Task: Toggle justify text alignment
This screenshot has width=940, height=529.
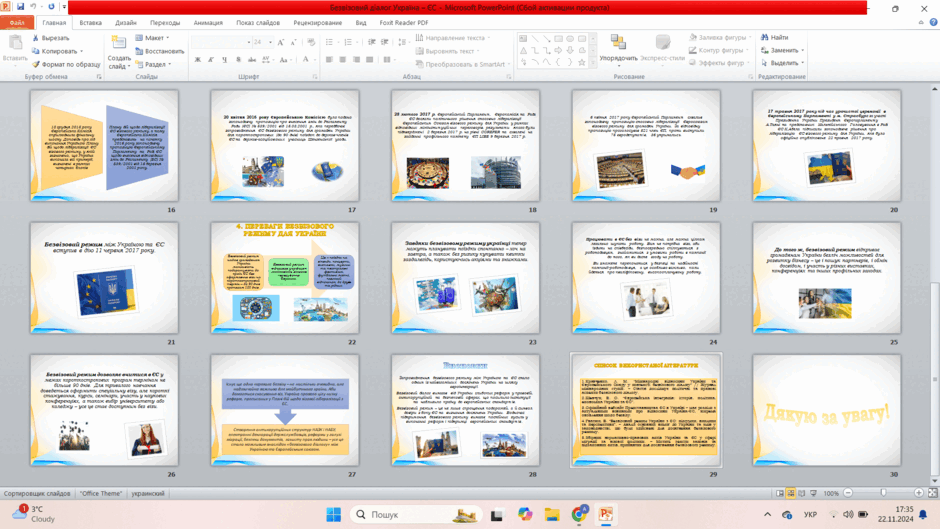Action: coord(369,60)
